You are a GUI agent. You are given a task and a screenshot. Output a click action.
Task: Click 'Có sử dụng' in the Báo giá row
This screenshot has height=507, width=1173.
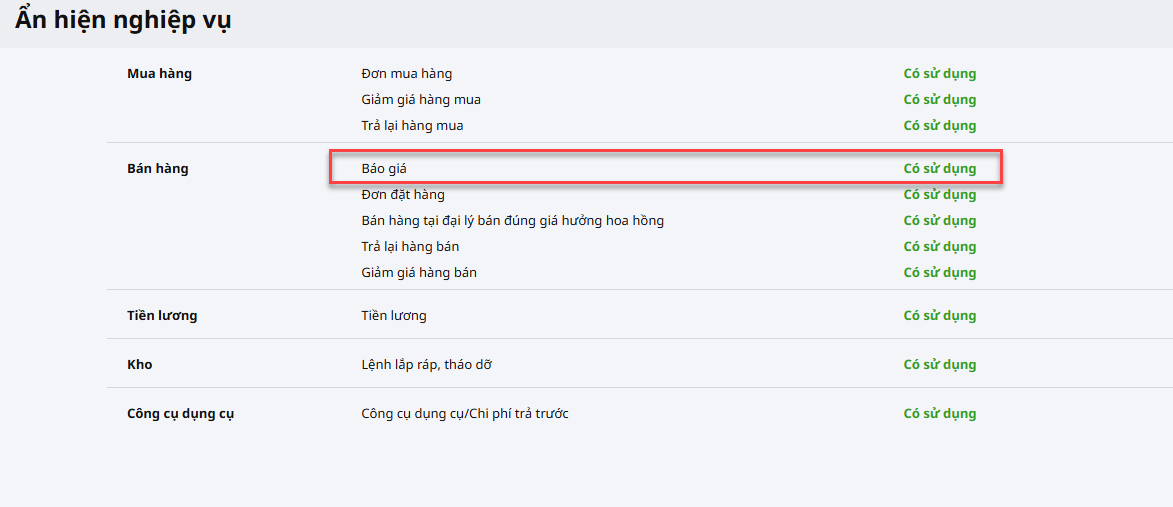click(x=939, y=169)
